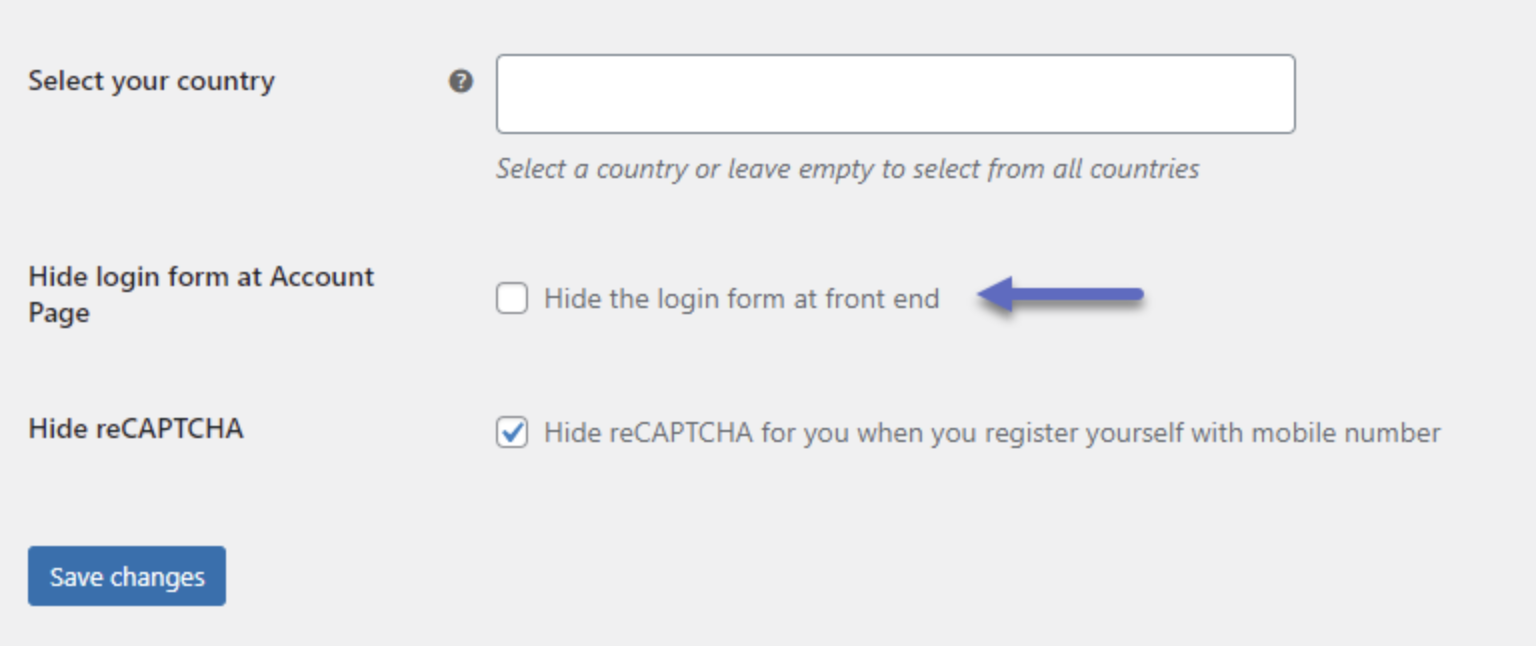Click the blue arrow annotation
Viewport: 1536px width, 646px height.
click(1061, 295)
